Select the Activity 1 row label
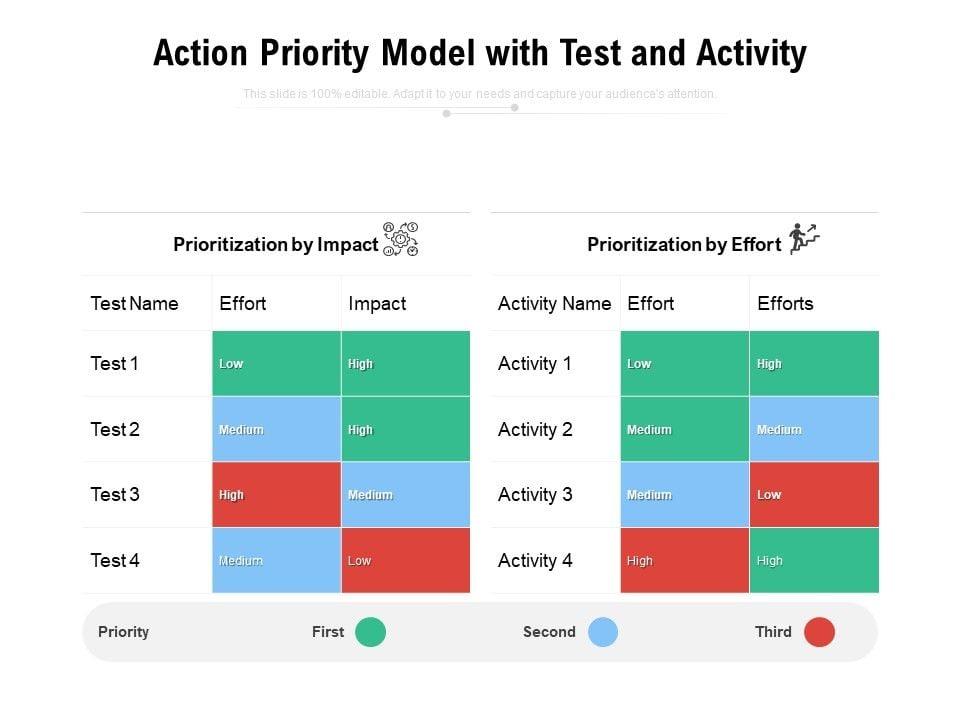 [535, 364]
